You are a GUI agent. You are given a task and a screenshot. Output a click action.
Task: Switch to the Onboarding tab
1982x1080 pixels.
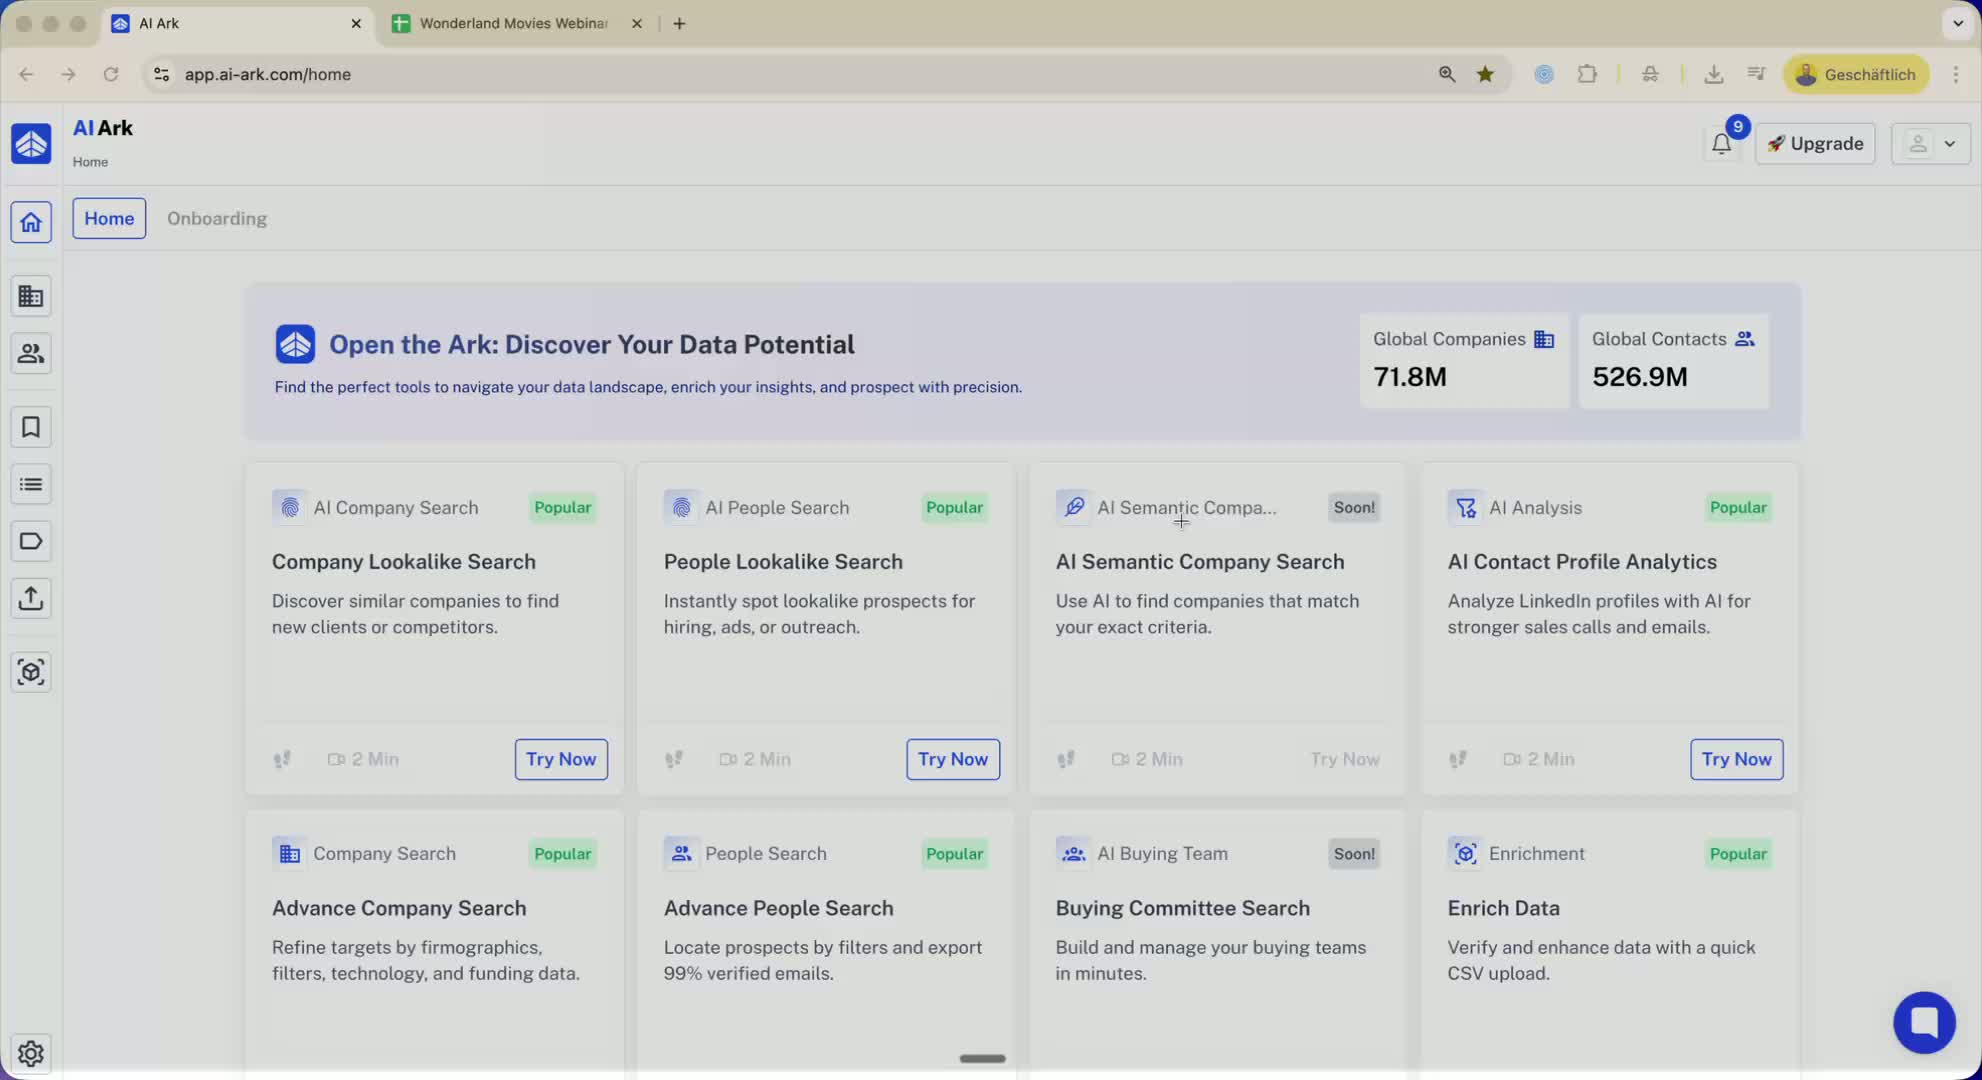217,218
